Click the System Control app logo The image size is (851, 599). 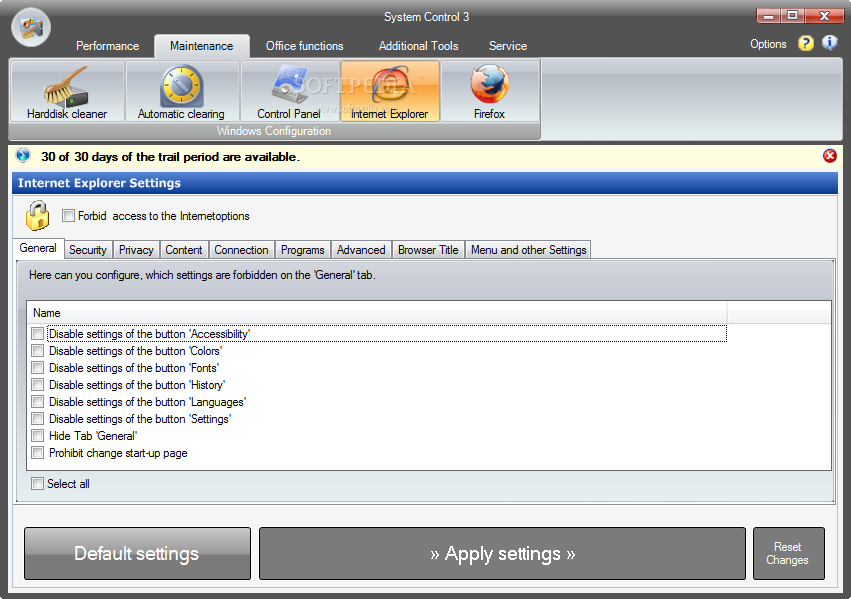click(31, 27)
